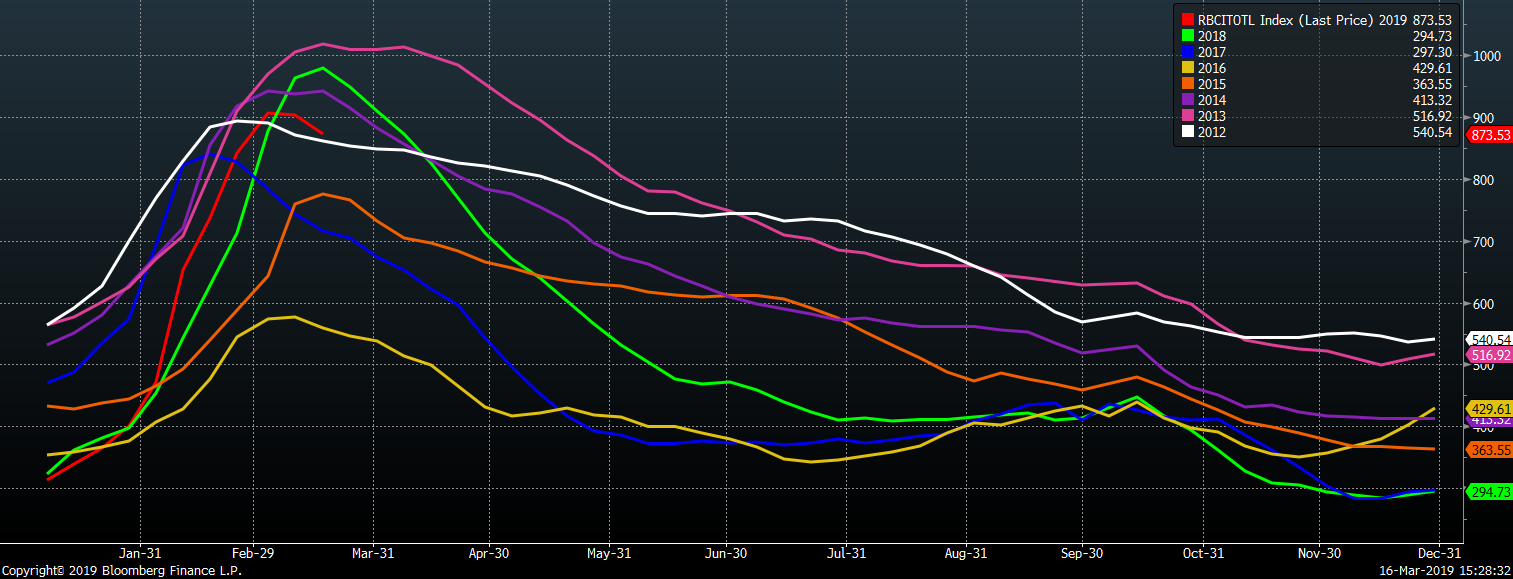Screen dimensions: 1513x579
Task: Click the Bloomberg Finance L.P. copyright text
Action: coord(120,571)
